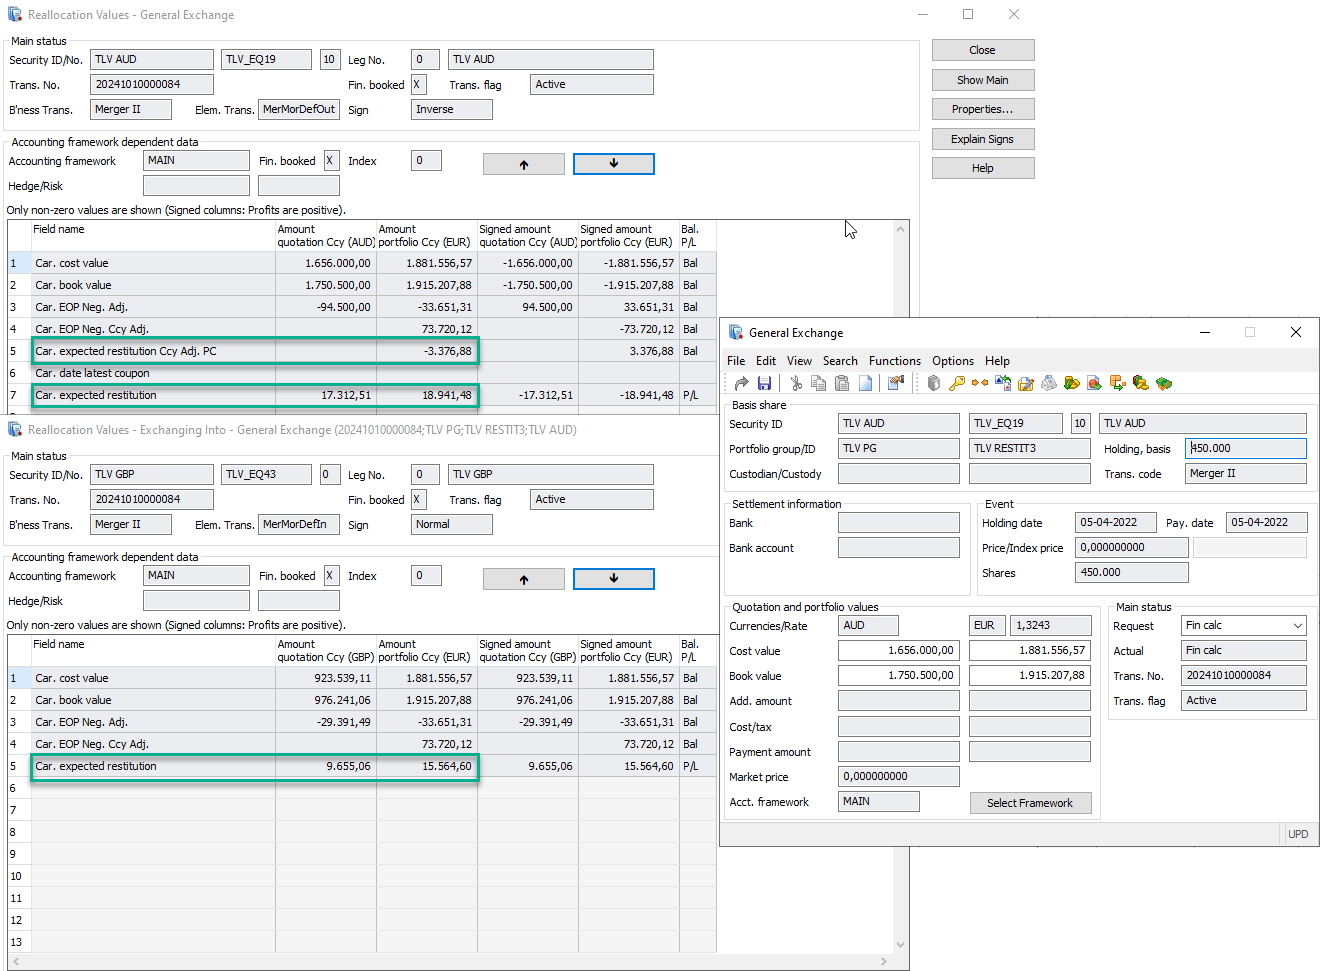Select 'Car. date latest coupon' row
1320x971 pixels.
click(362, 373)
